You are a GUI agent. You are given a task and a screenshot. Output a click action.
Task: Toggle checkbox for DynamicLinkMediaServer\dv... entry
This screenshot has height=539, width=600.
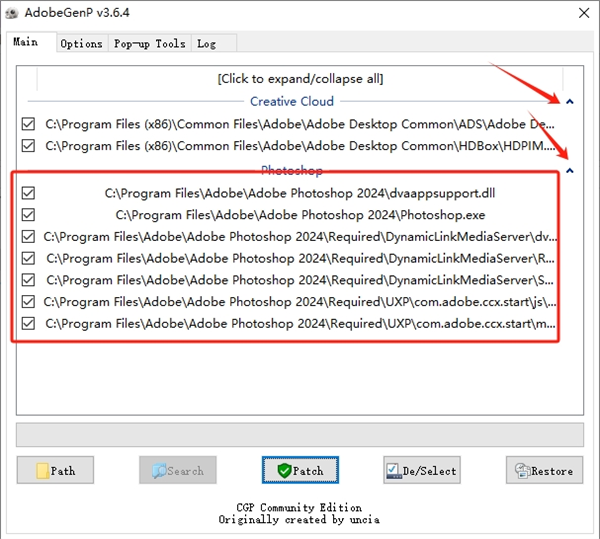pos(28,237)
